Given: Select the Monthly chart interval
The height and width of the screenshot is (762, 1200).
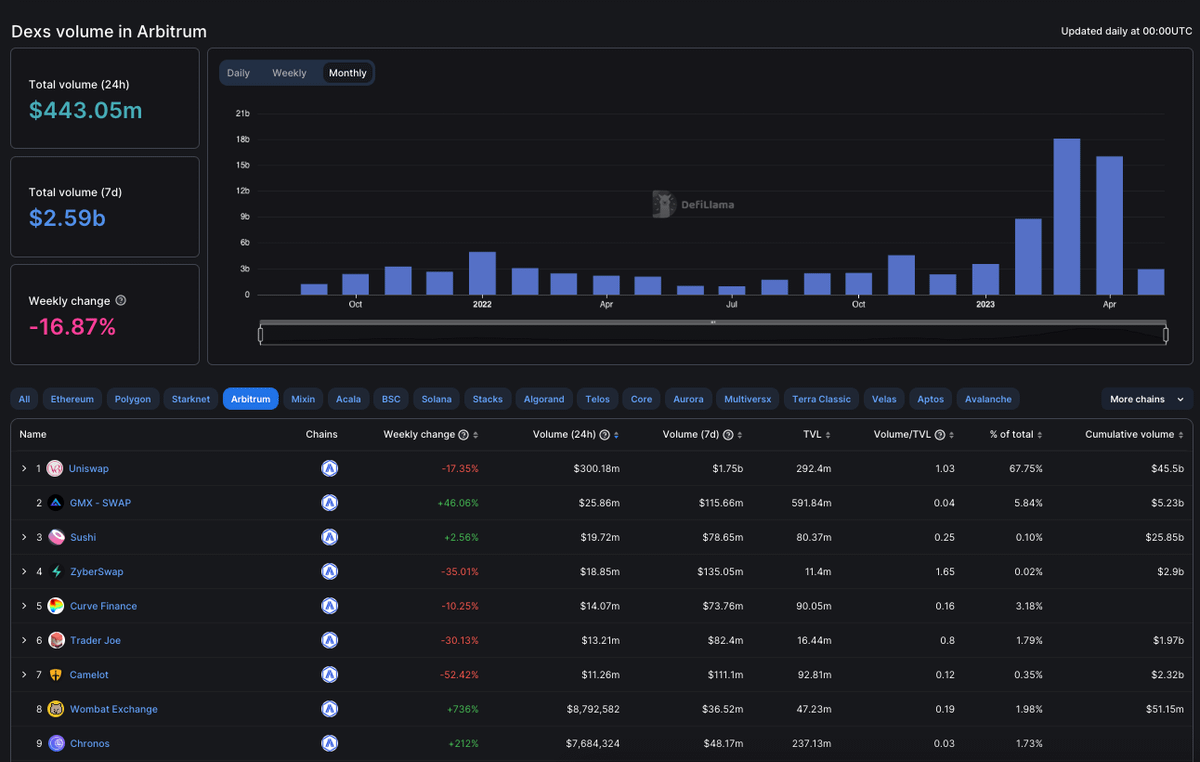Looking at the screenshot, I should pos(347,73).
